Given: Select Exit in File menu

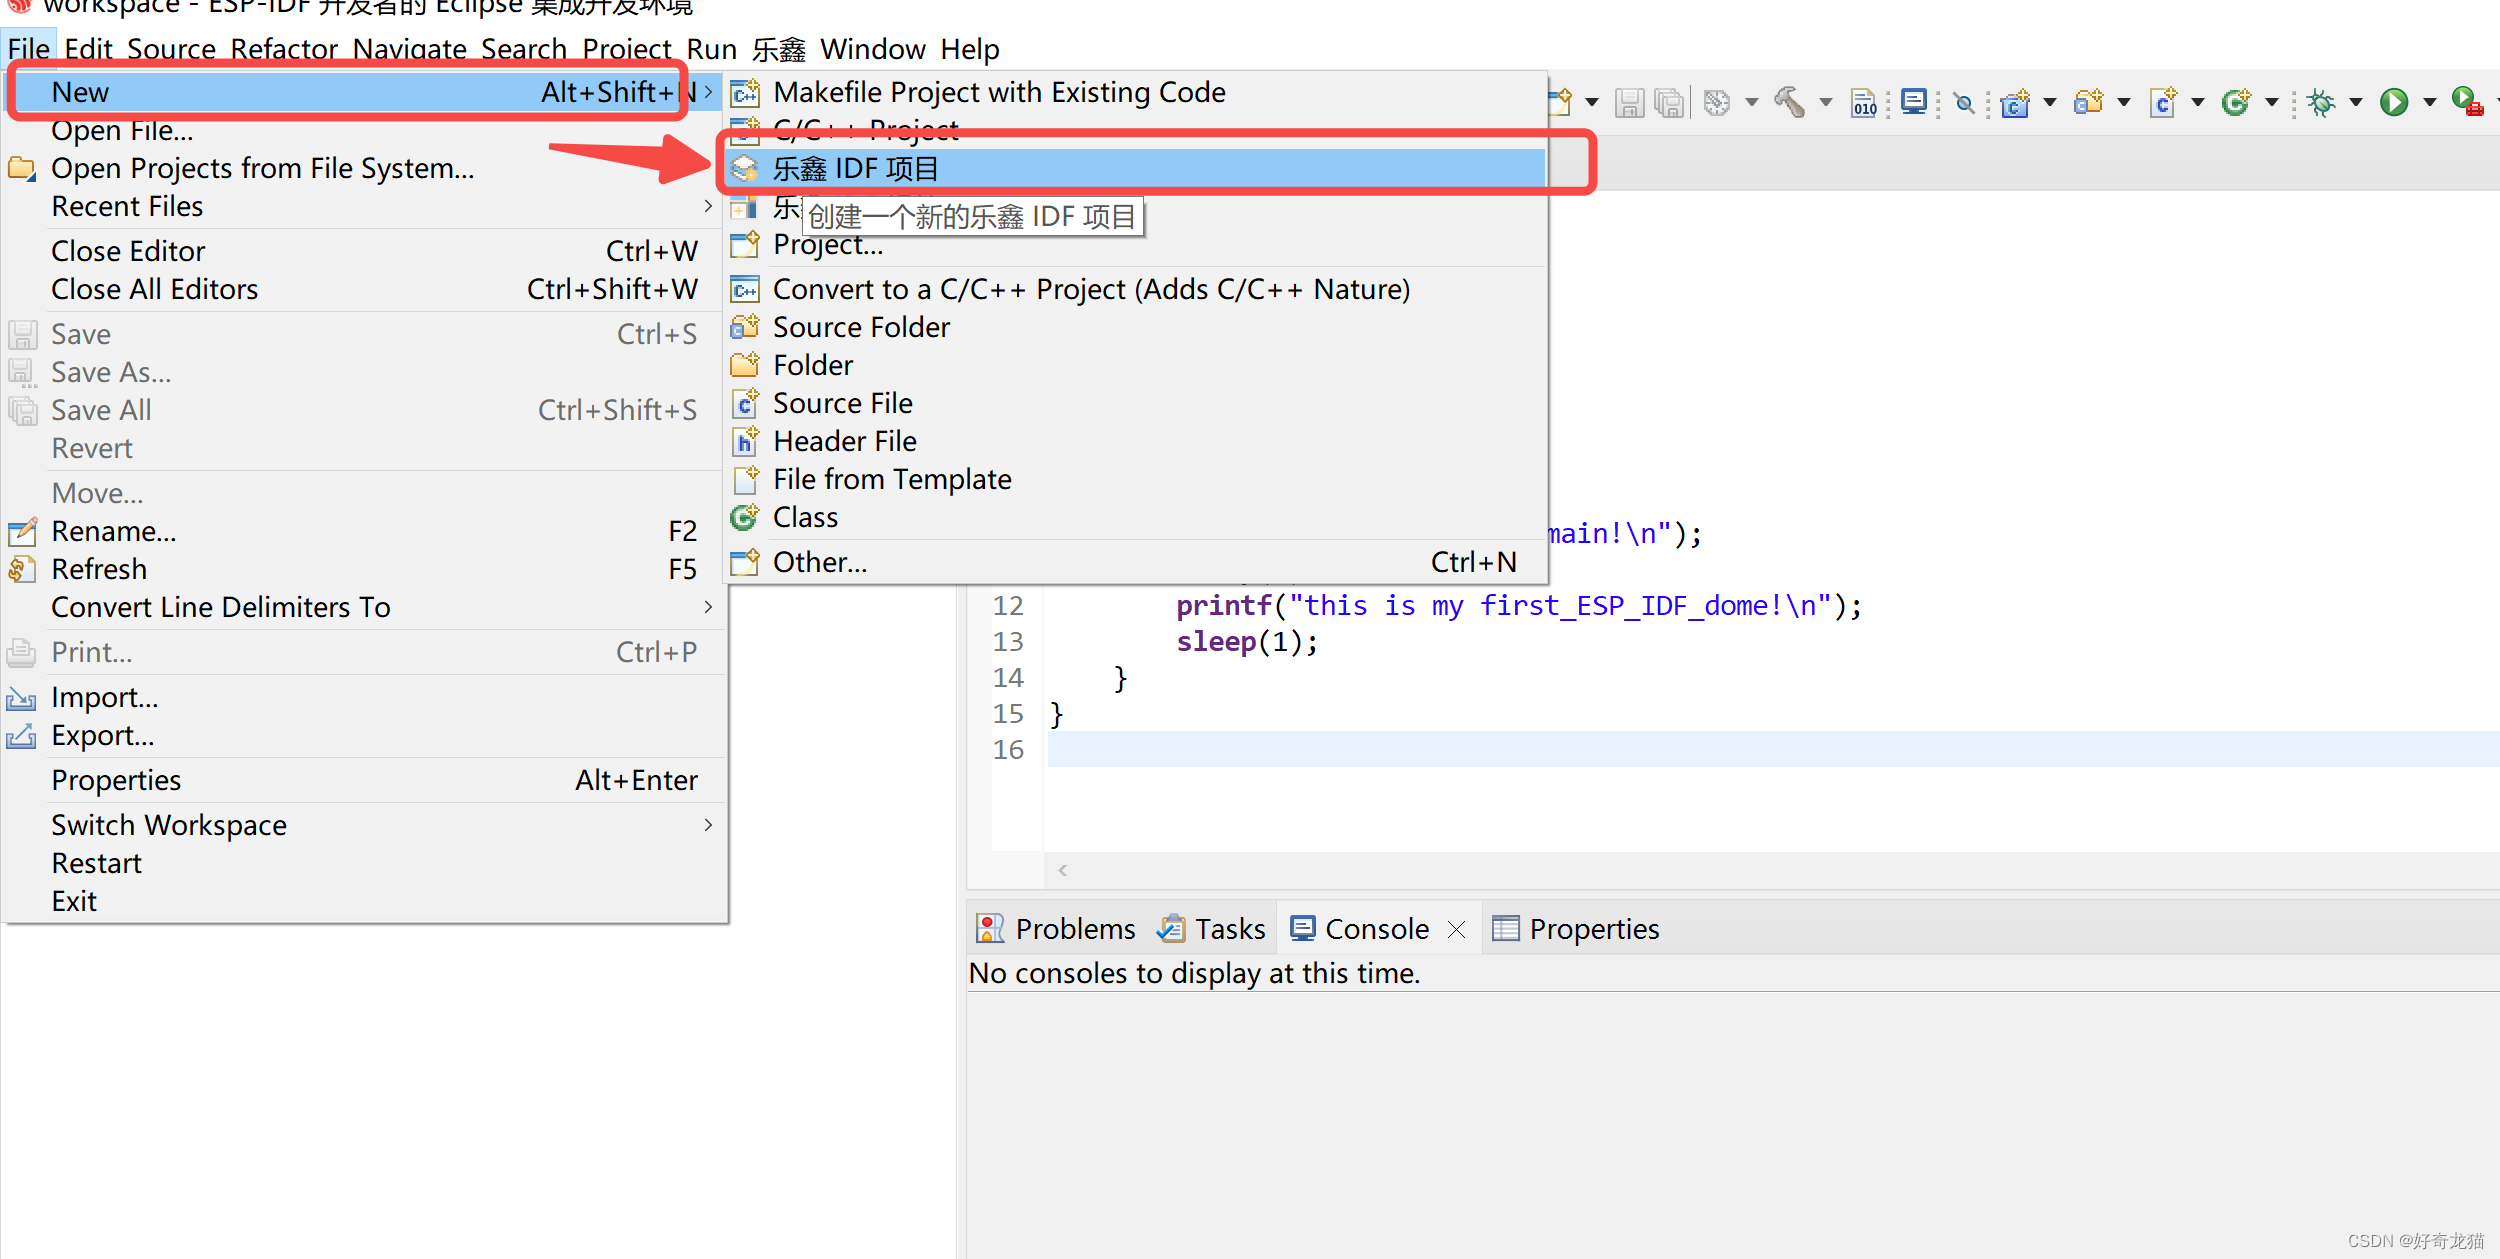Looking at the screenshot, I should pos(364,901).
